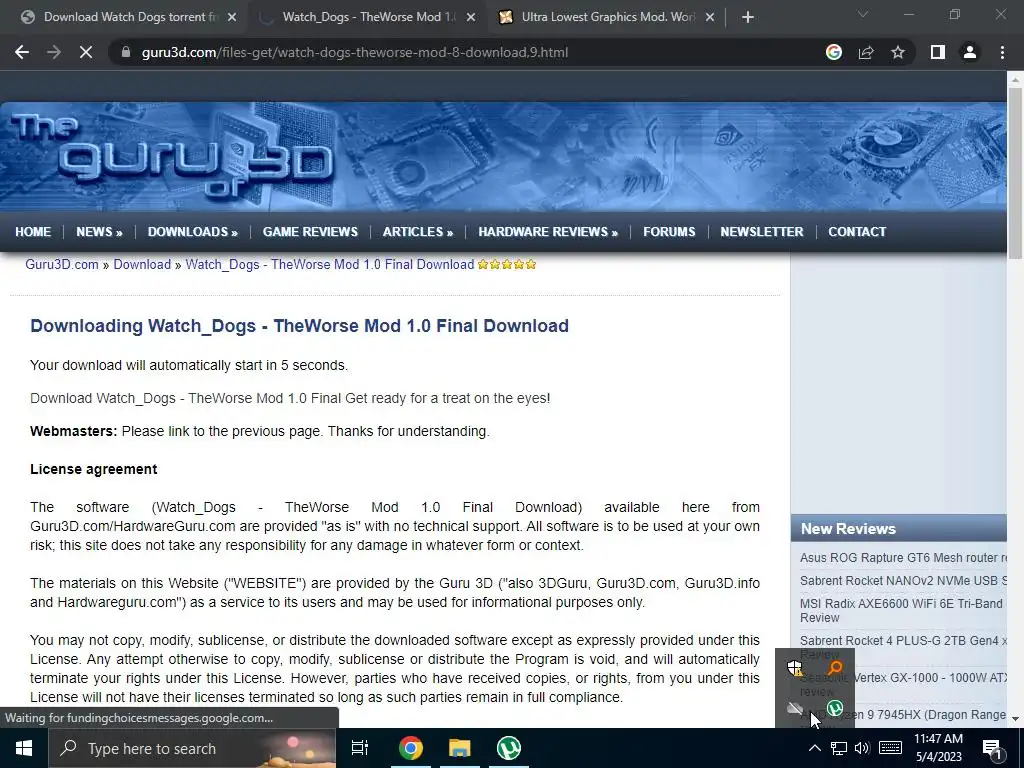Open the browser side panel
Screen dimensions: 1024x768
click(938, 52)
